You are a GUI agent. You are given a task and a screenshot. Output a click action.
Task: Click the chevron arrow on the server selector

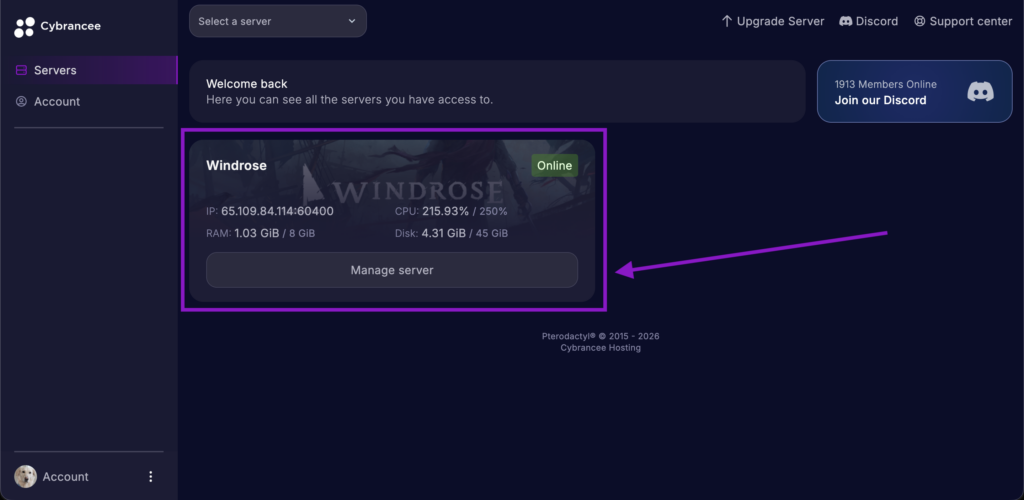point(351,21)
